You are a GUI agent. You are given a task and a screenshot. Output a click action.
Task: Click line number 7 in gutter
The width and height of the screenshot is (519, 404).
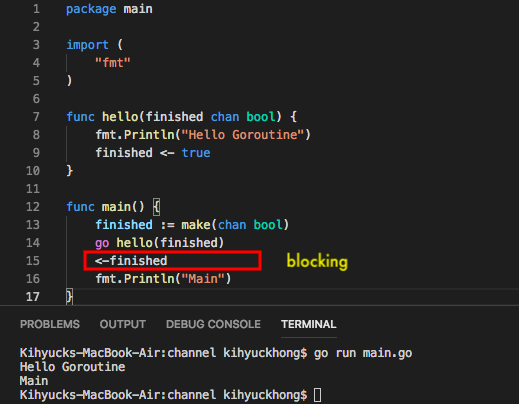[x=36, y=117]
